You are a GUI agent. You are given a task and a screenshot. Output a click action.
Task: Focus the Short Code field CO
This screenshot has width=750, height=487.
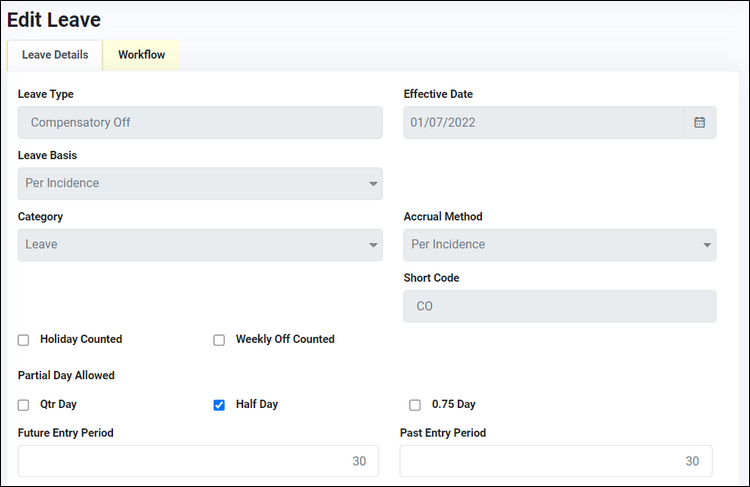coord(560,306)
